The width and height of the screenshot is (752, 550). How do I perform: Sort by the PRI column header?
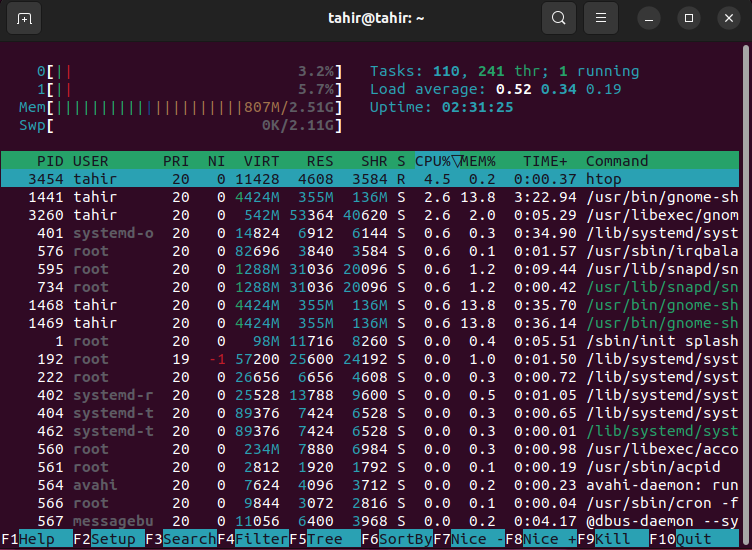pyautogui.click(x=176, y=161)
